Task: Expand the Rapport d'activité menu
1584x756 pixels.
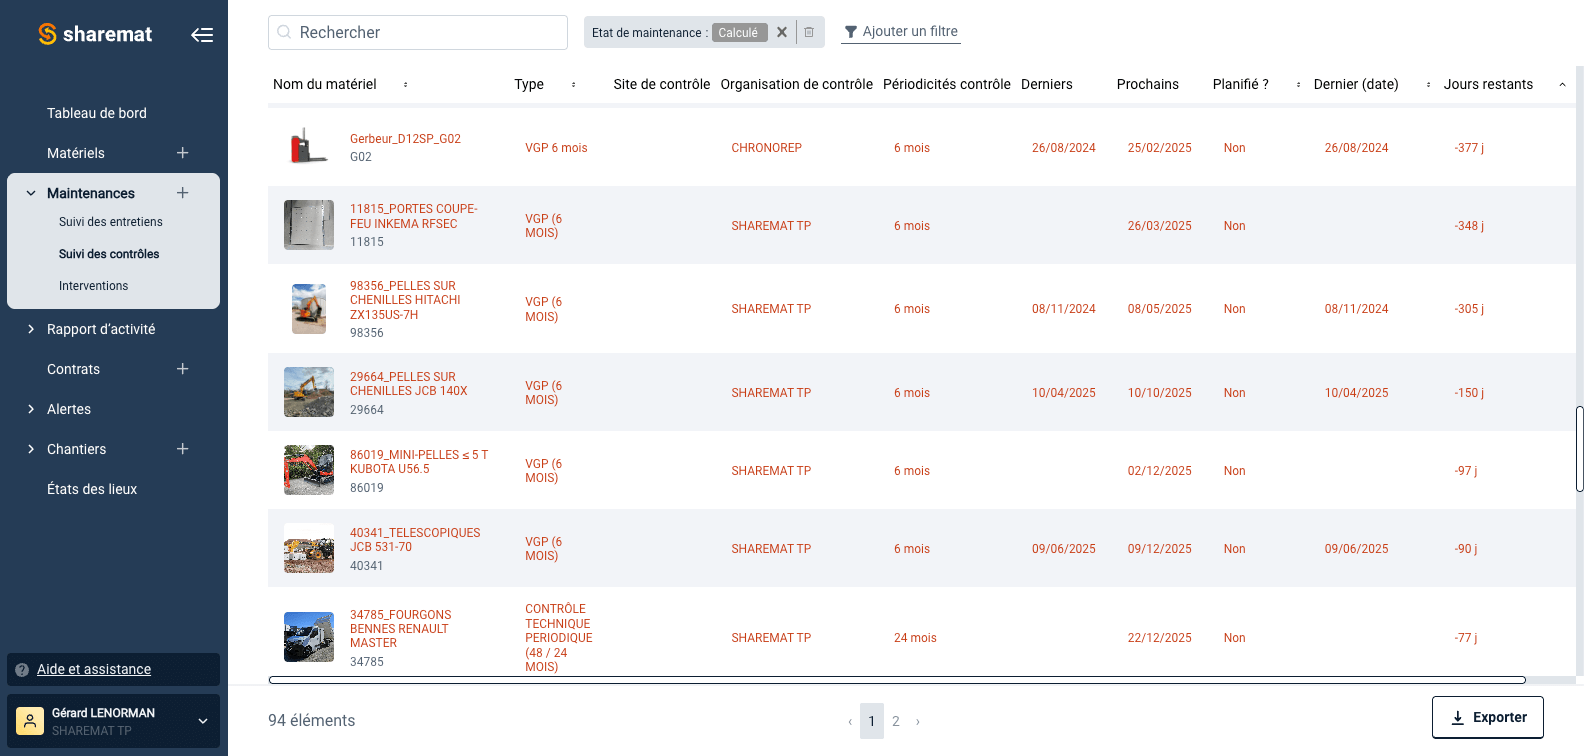Action: pyautogui.click(x=31, y=329)
